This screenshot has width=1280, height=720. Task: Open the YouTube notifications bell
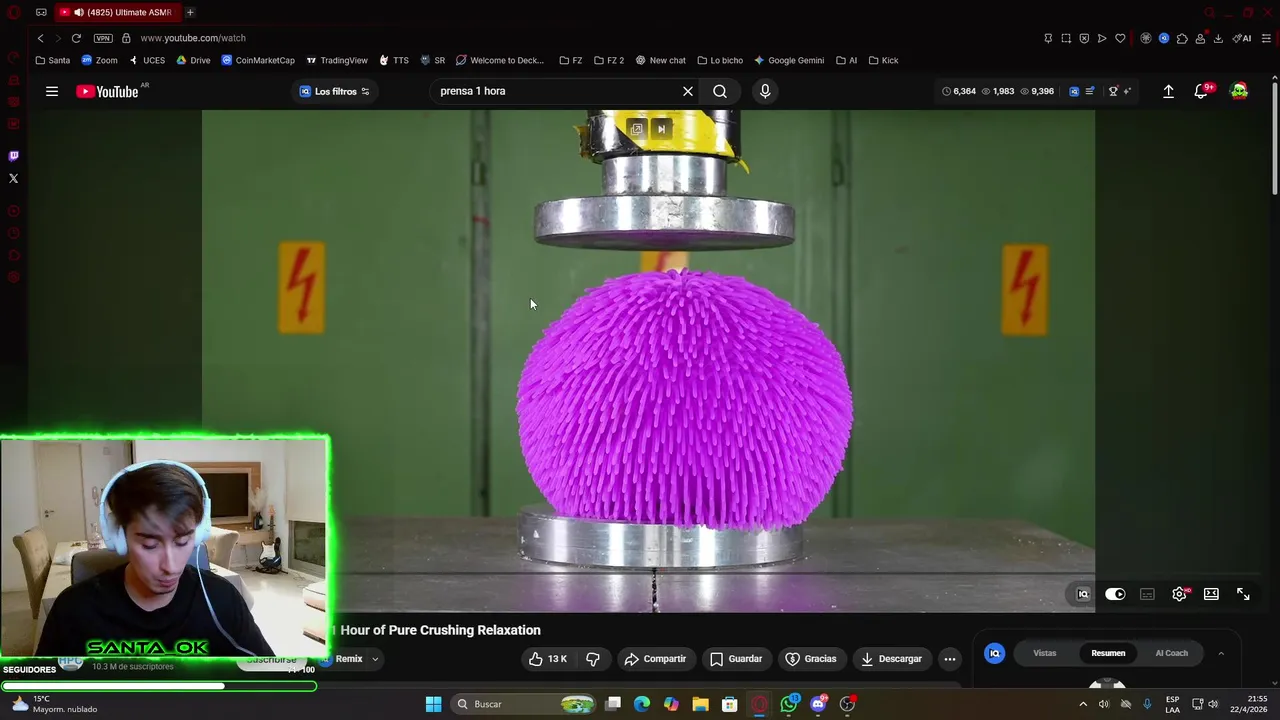1201,91
